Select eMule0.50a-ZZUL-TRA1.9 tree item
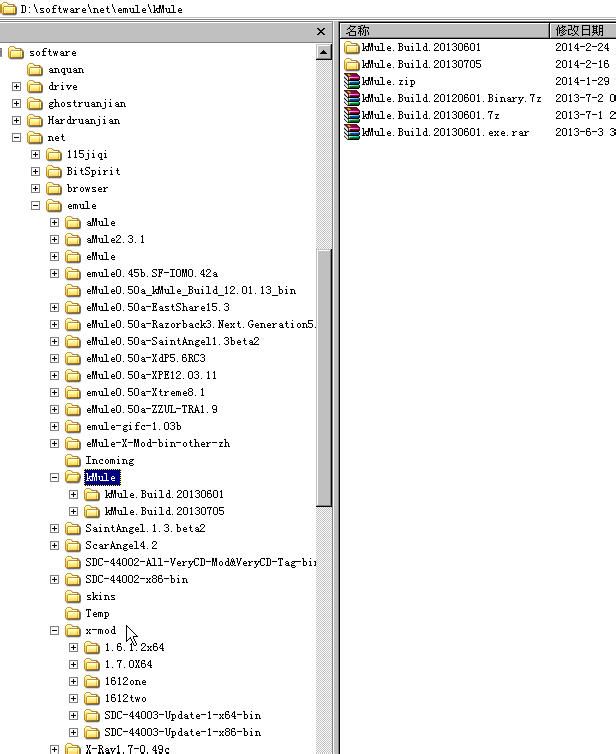 151,409
